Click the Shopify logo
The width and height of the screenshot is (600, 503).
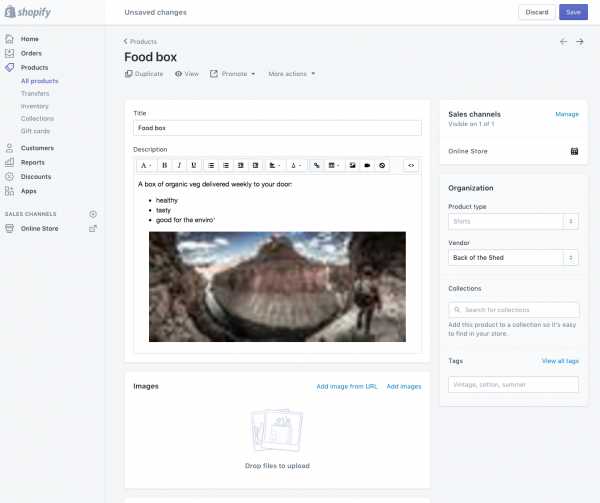pos(28,12)
